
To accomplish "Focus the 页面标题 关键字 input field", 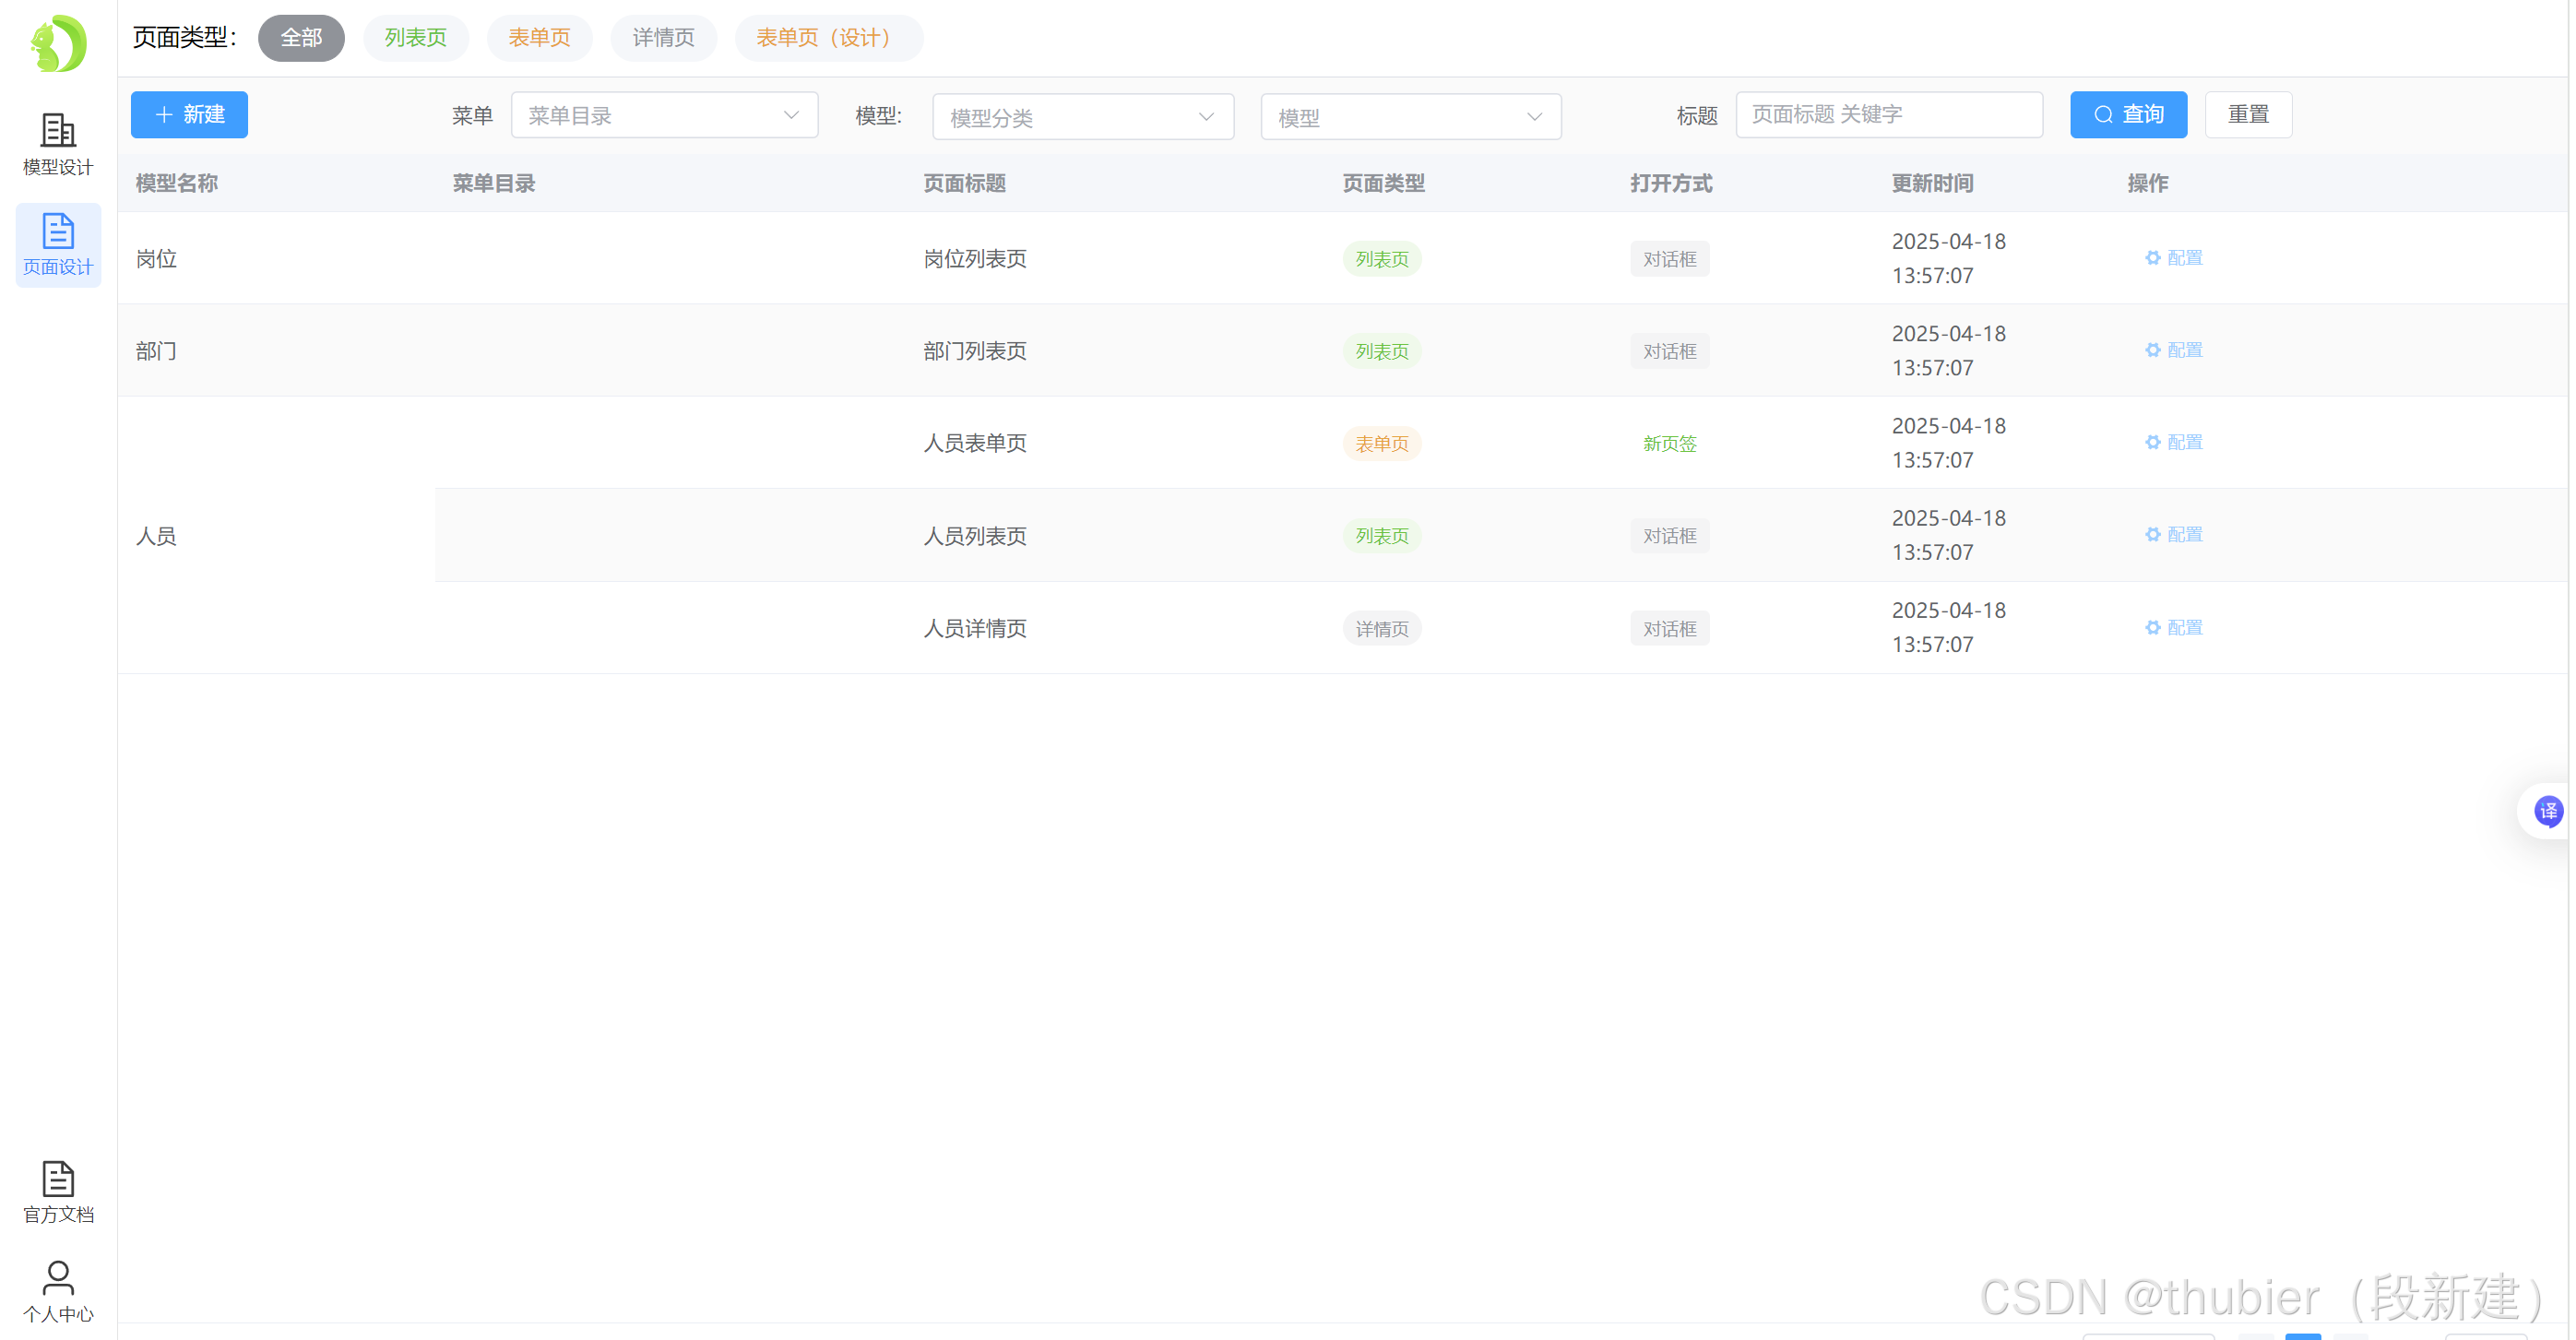I will point(1888,115).
